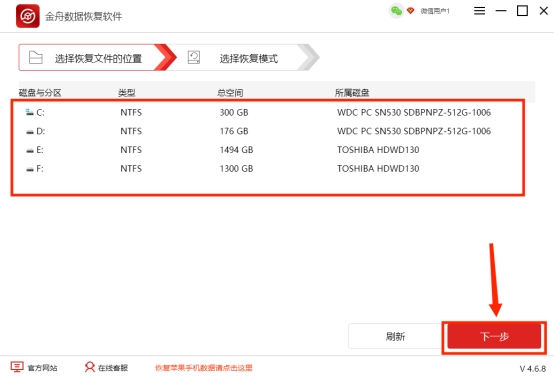Click the F: drive icon
This screenshot has height=378, width=554.
tap(30, 169)
